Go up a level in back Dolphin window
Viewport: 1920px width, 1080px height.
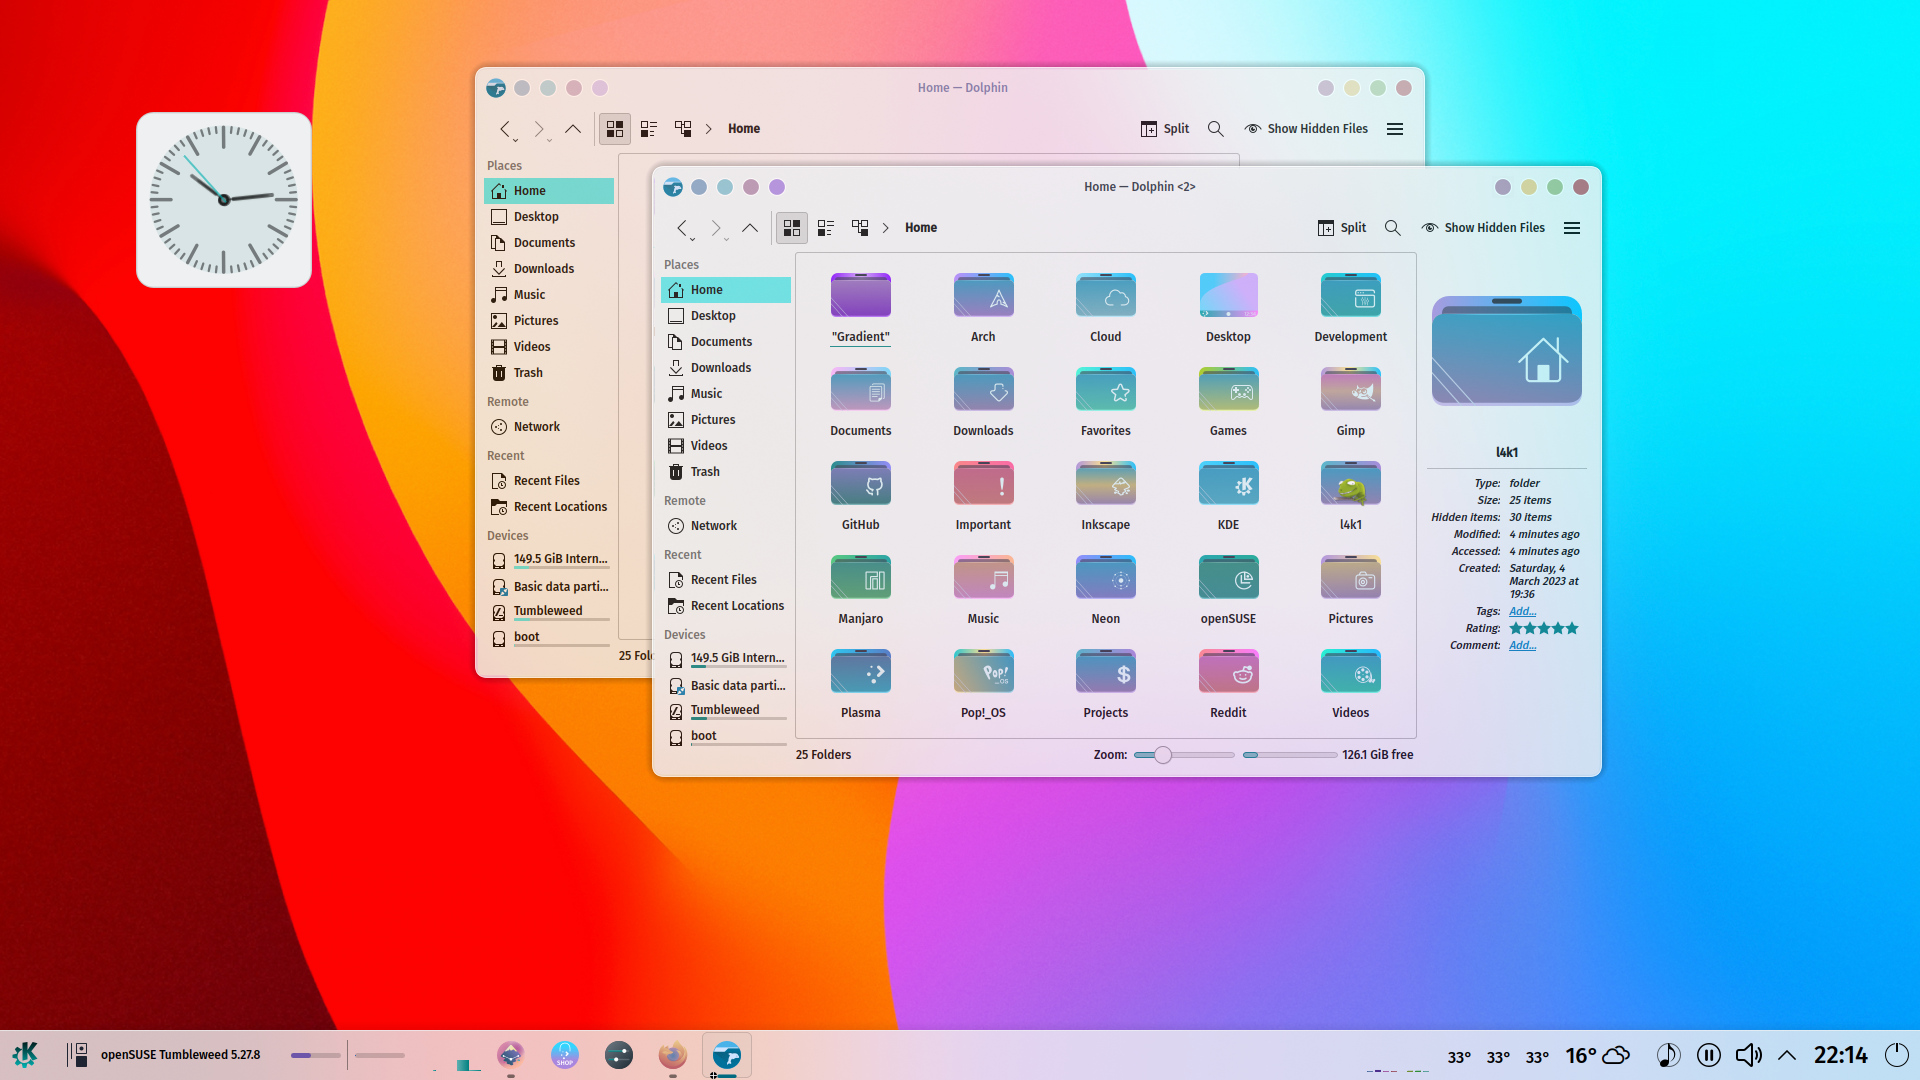[x=573, y=129]
